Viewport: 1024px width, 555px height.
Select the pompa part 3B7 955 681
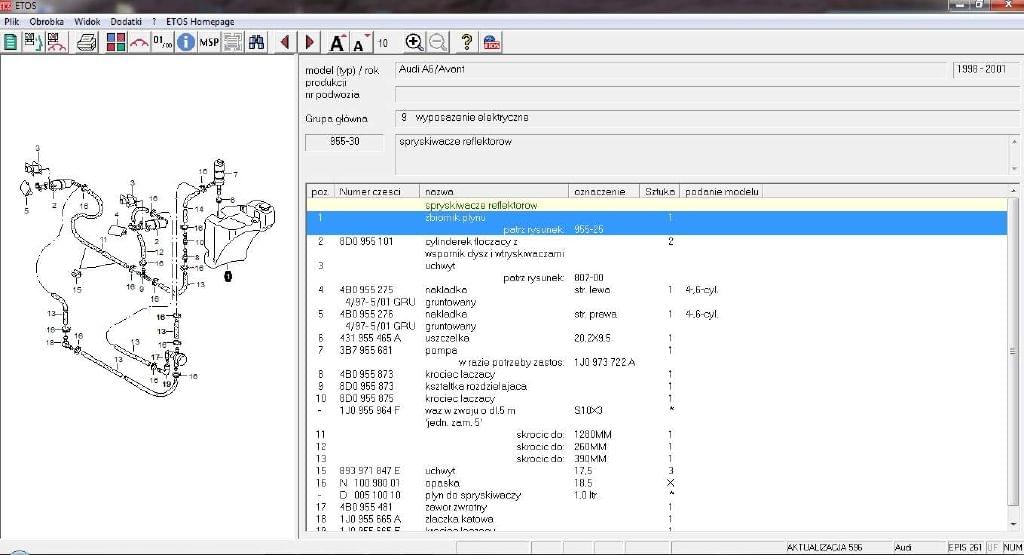pyautogui.click(x=366, y=351)
